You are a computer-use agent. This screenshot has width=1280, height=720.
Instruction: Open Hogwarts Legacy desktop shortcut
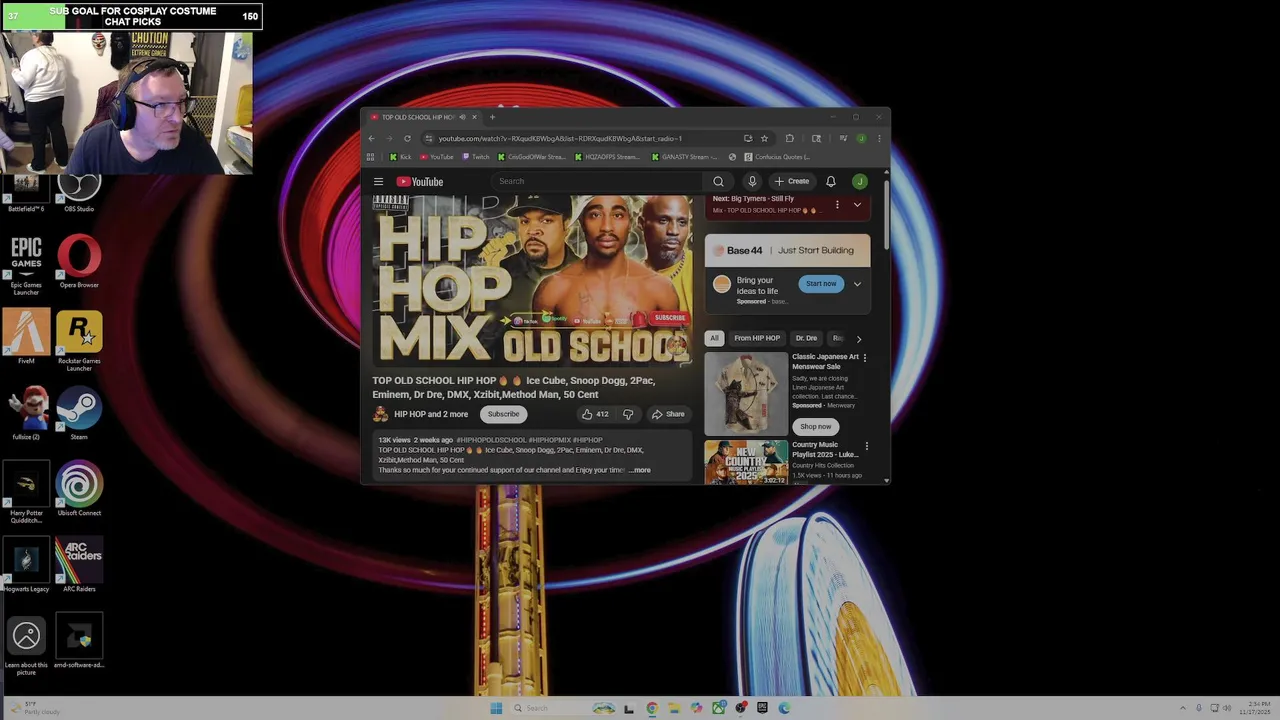26,566
